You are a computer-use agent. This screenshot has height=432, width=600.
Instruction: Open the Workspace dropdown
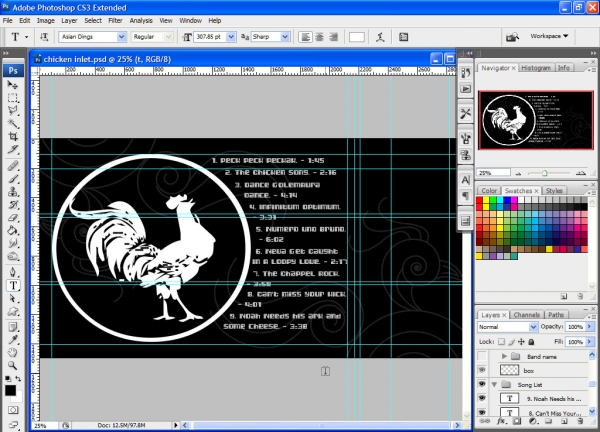[x=549, y=36]
